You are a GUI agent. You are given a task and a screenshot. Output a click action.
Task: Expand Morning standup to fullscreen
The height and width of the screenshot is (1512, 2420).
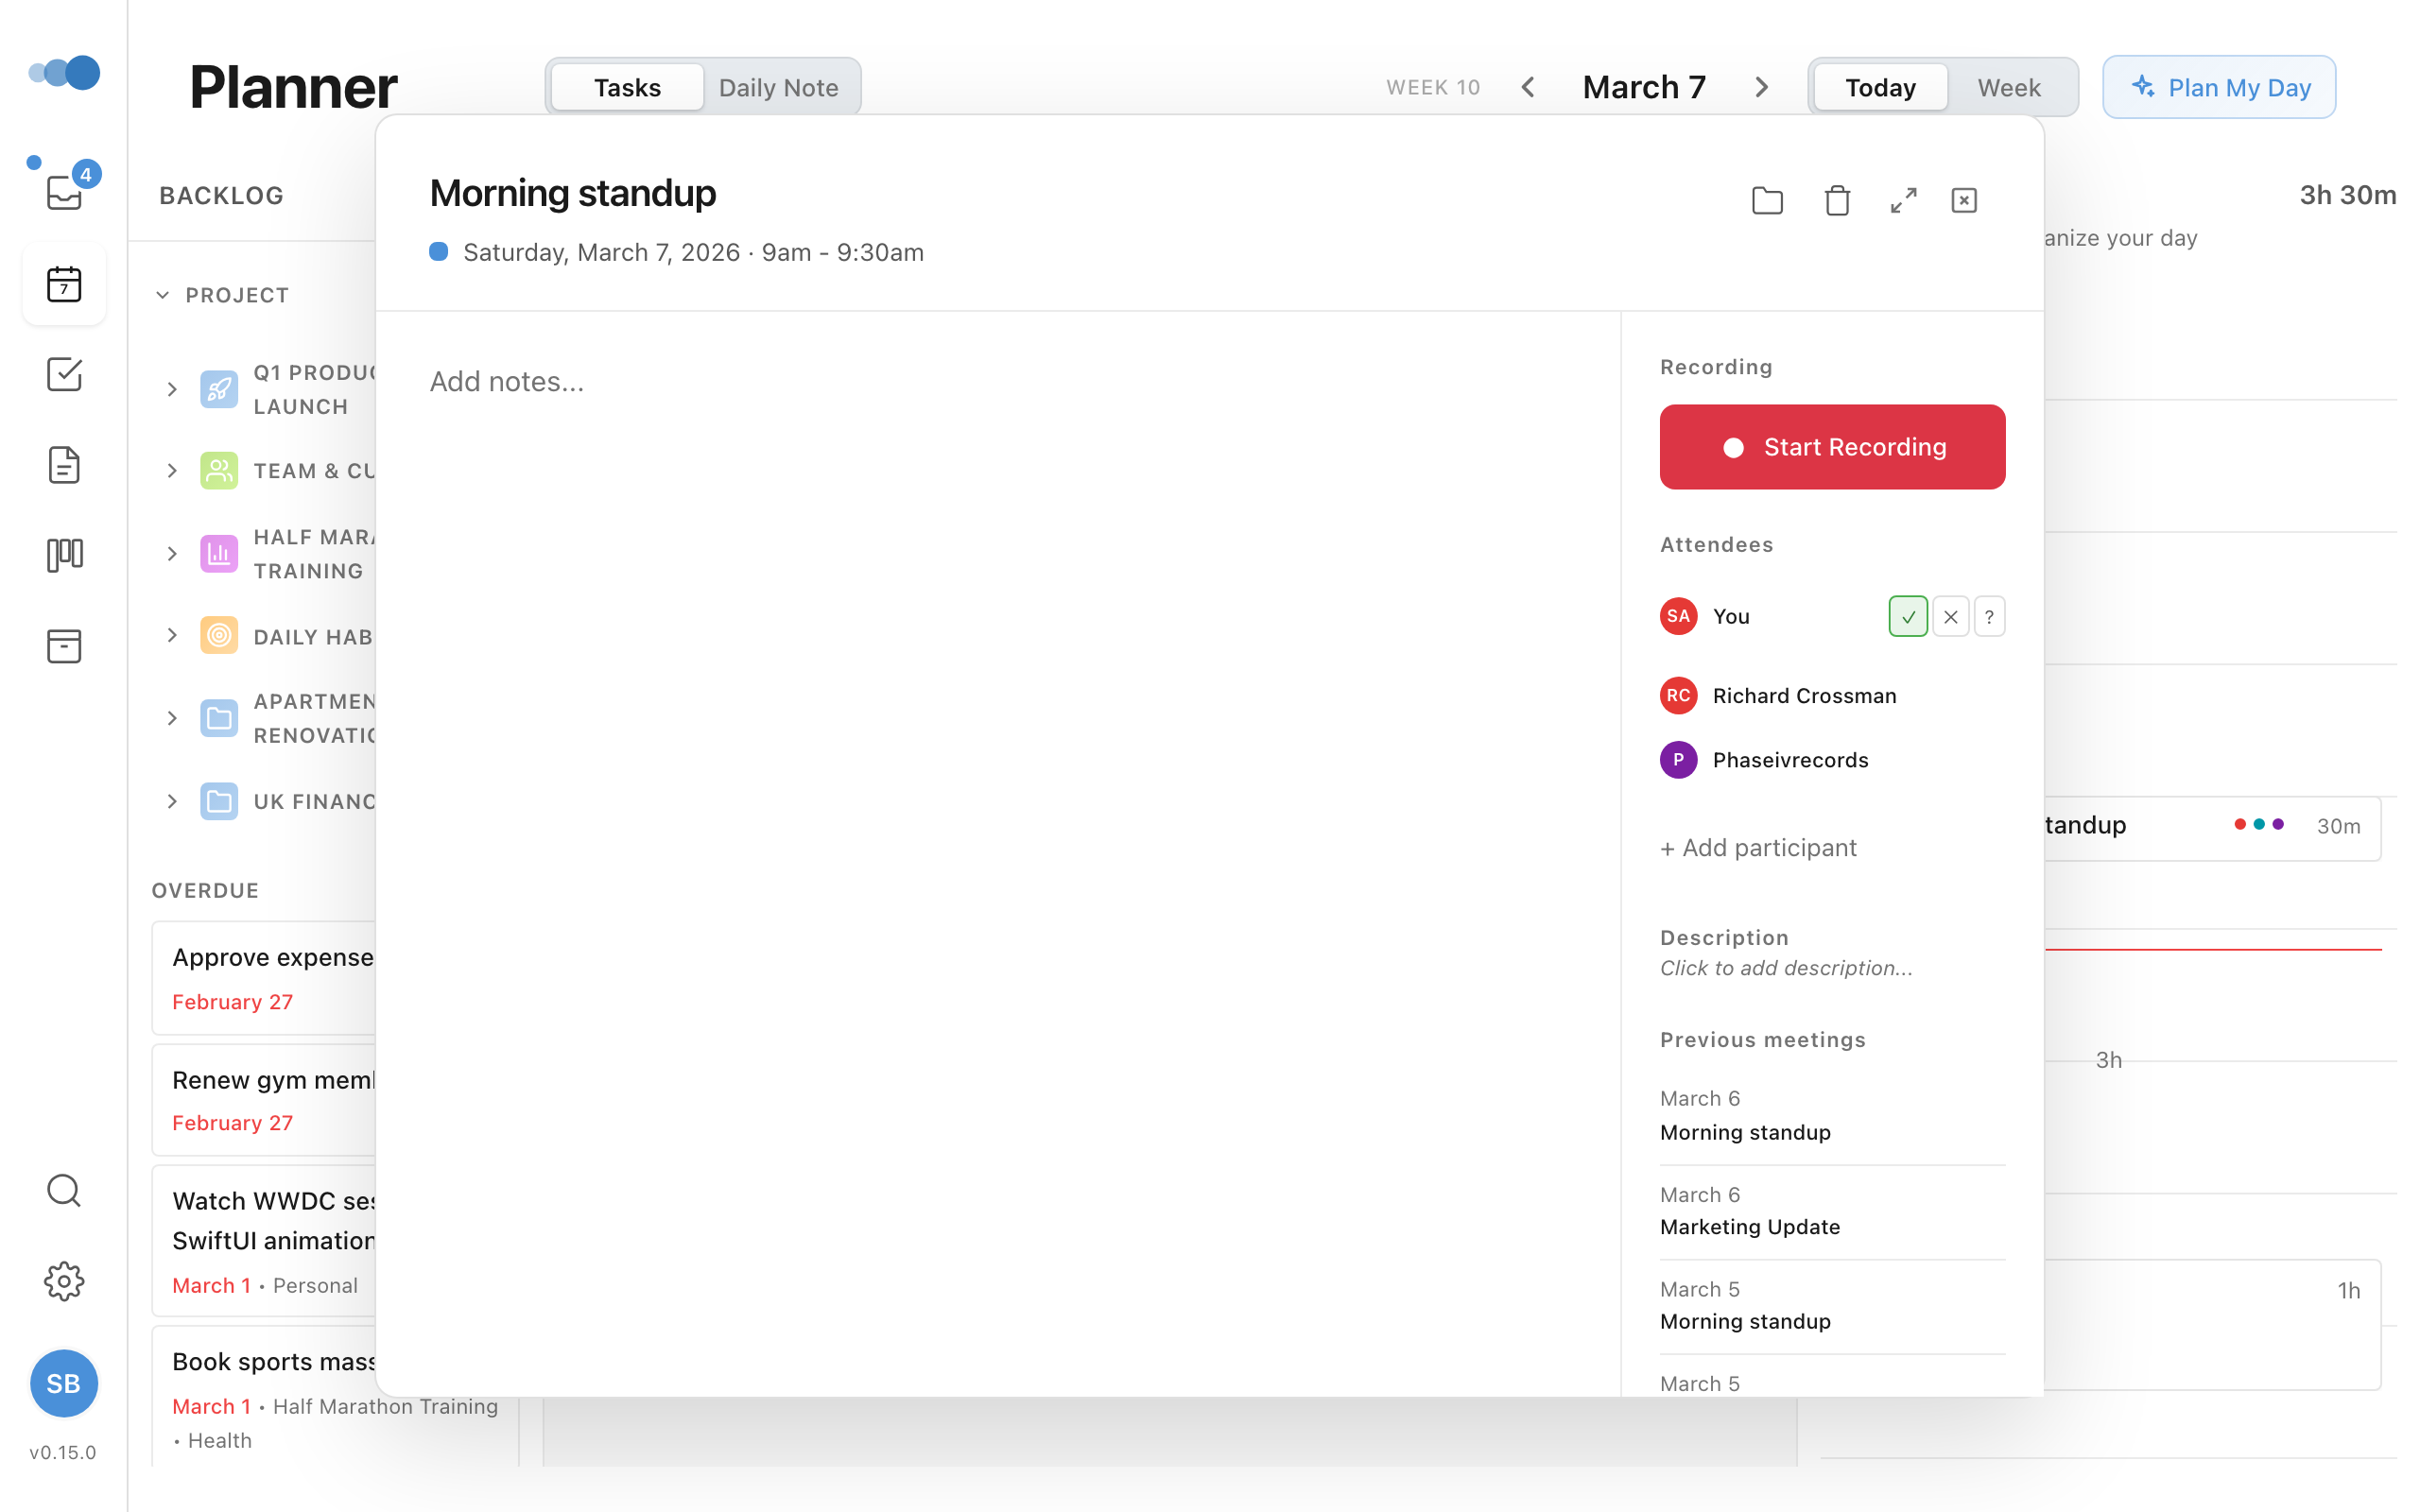point(1903,200)
